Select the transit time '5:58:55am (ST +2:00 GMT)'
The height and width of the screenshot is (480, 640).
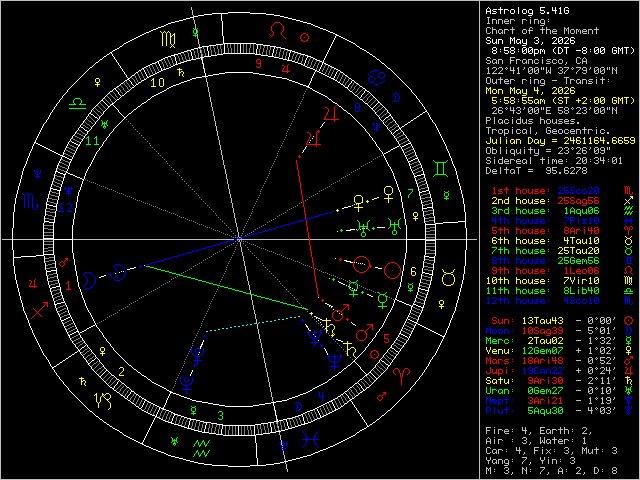click(x=563, y=101)
